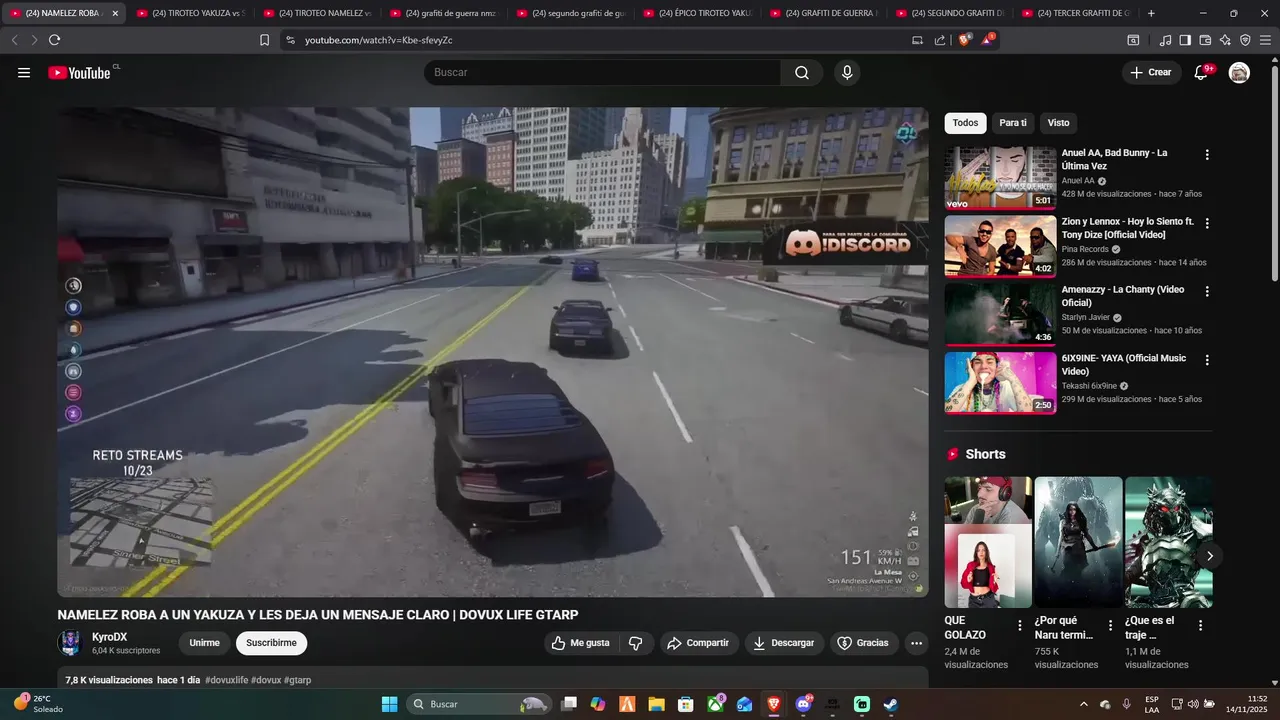
Task: Open Steam from the taskbar
Action: click(890, 704)
